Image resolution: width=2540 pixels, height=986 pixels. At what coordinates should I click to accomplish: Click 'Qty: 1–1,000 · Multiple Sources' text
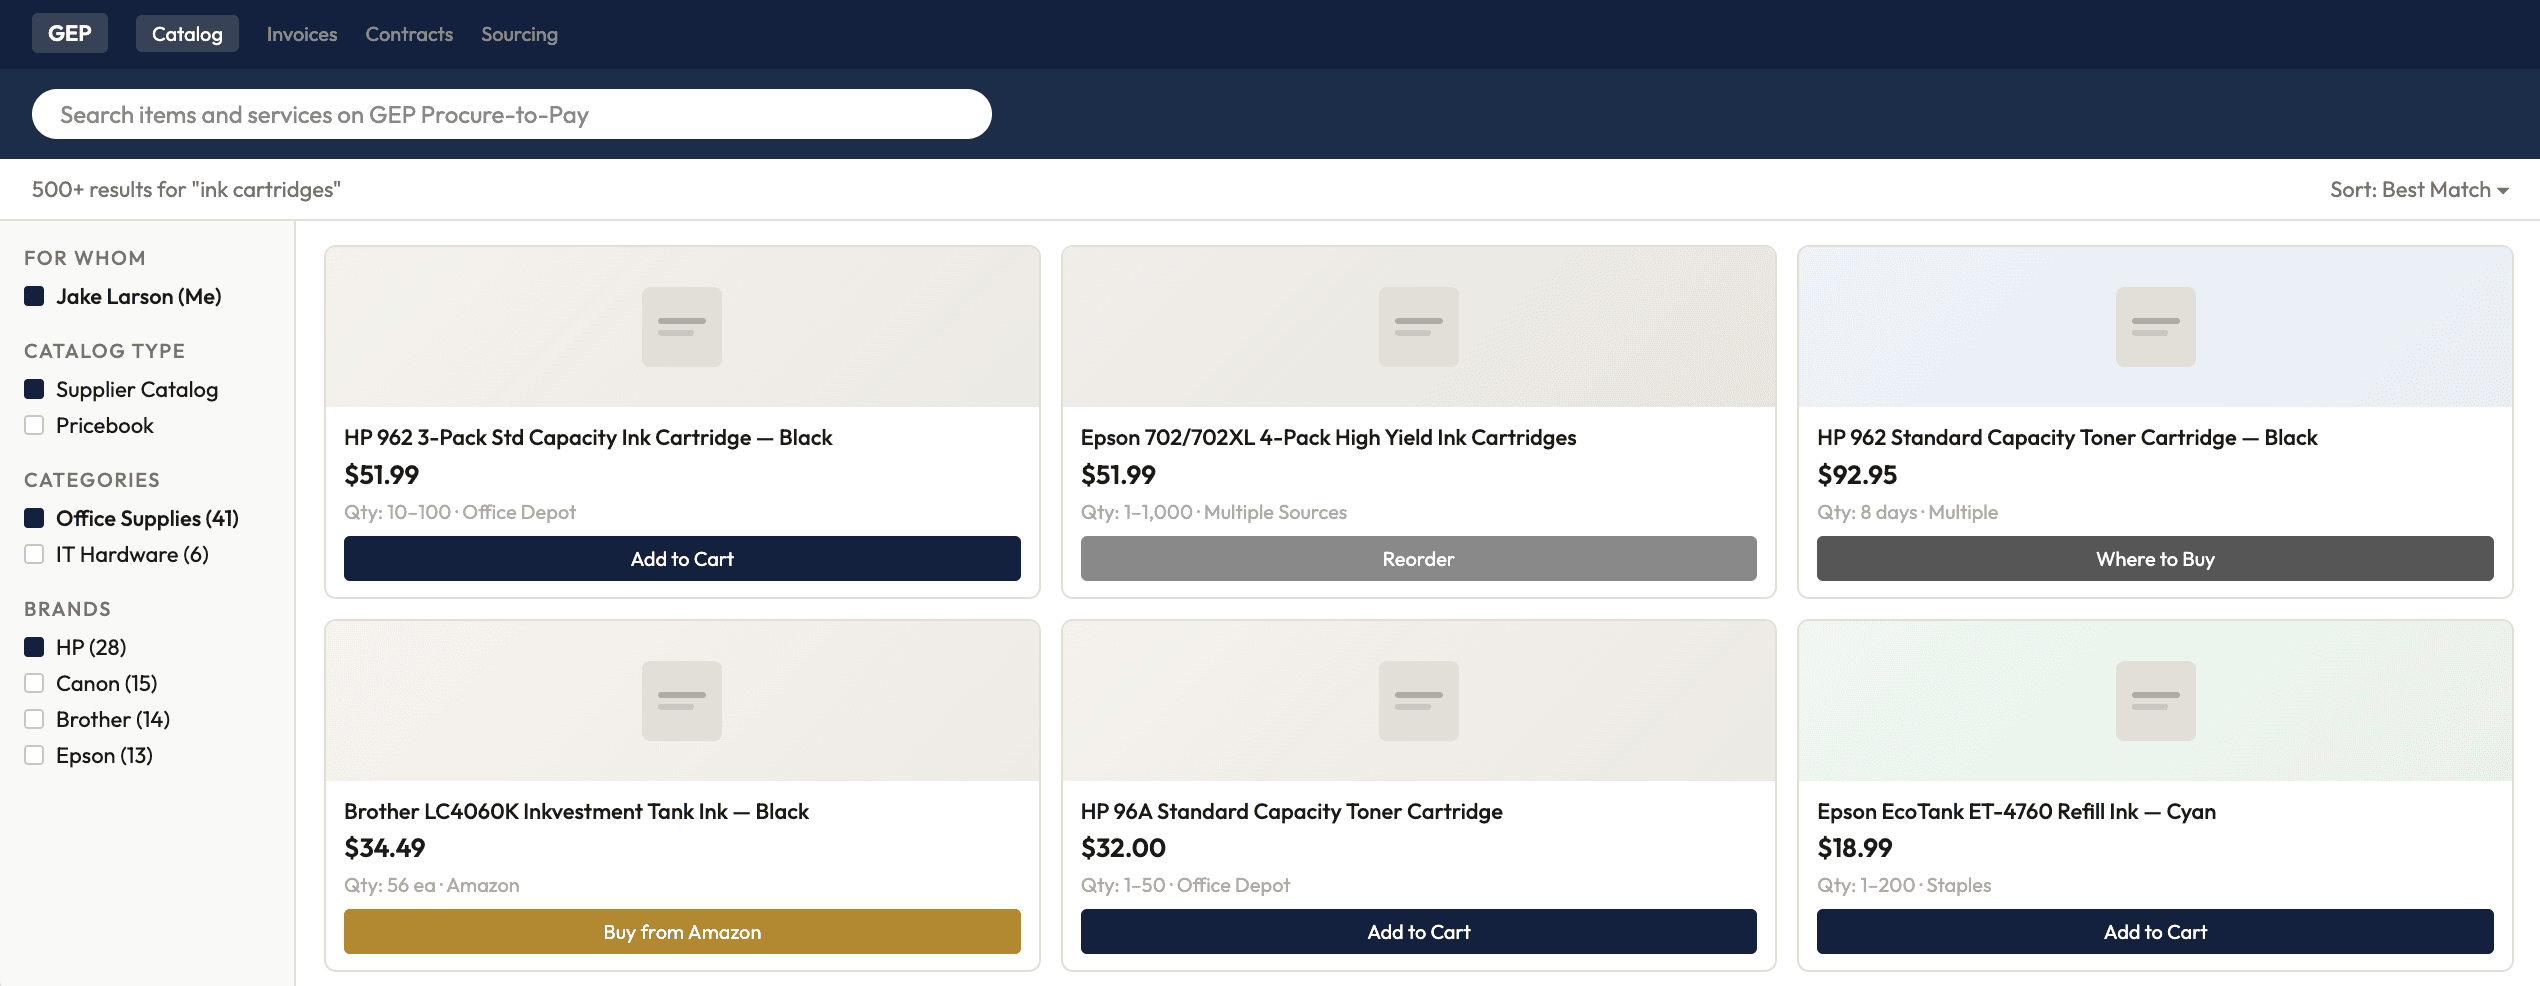1214,512
